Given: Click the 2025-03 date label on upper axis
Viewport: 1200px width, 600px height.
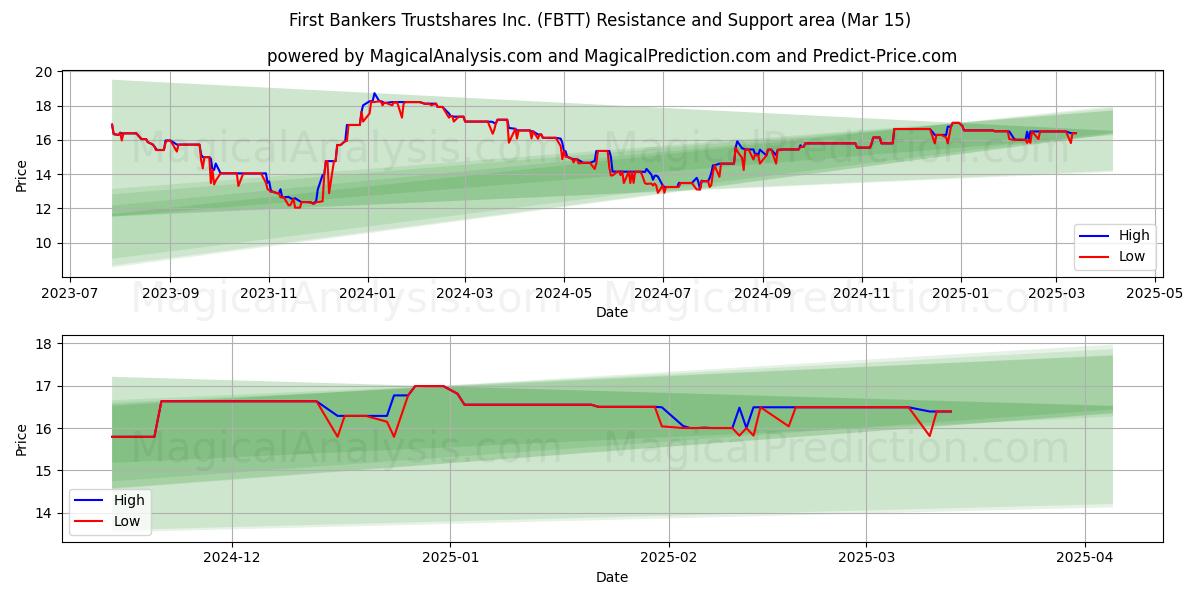Looking at the screenshot, I should click(x=1056, y=294).
